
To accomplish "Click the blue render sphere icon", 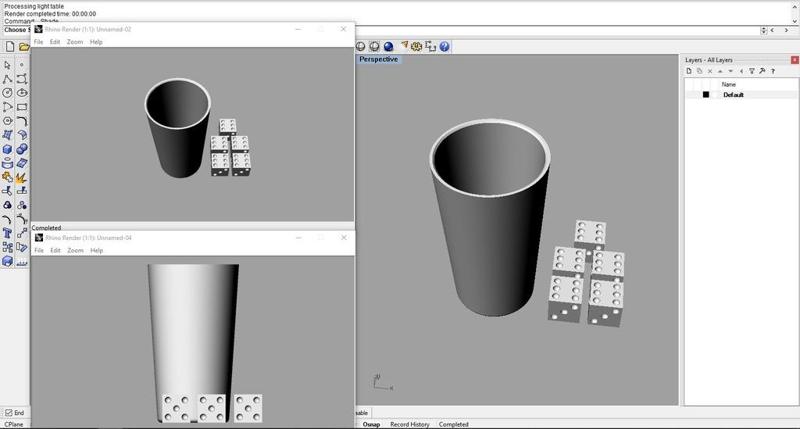I will [388, 46].
